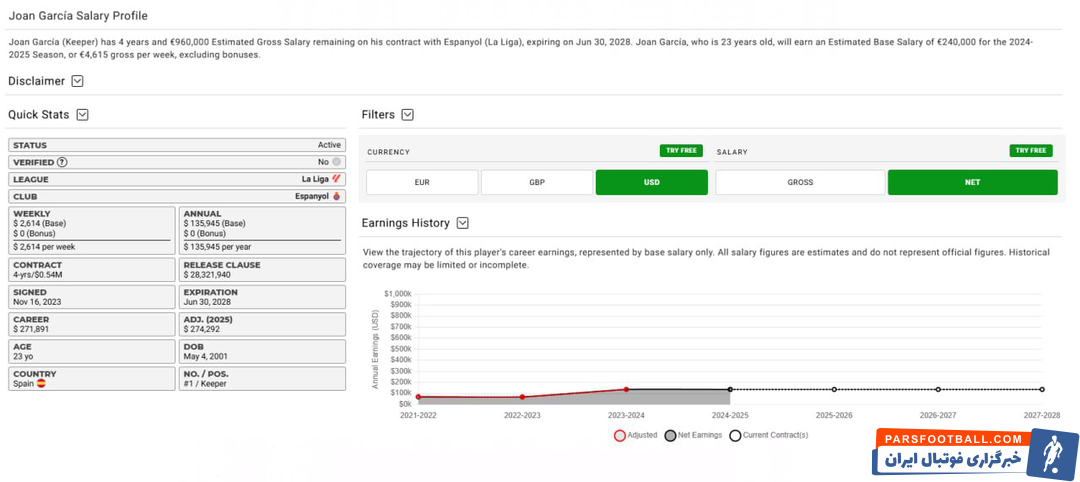The image size is (1080, 482).
Task: Toggle the Earnings History section chevron
Action: click(x=462, y=223)
